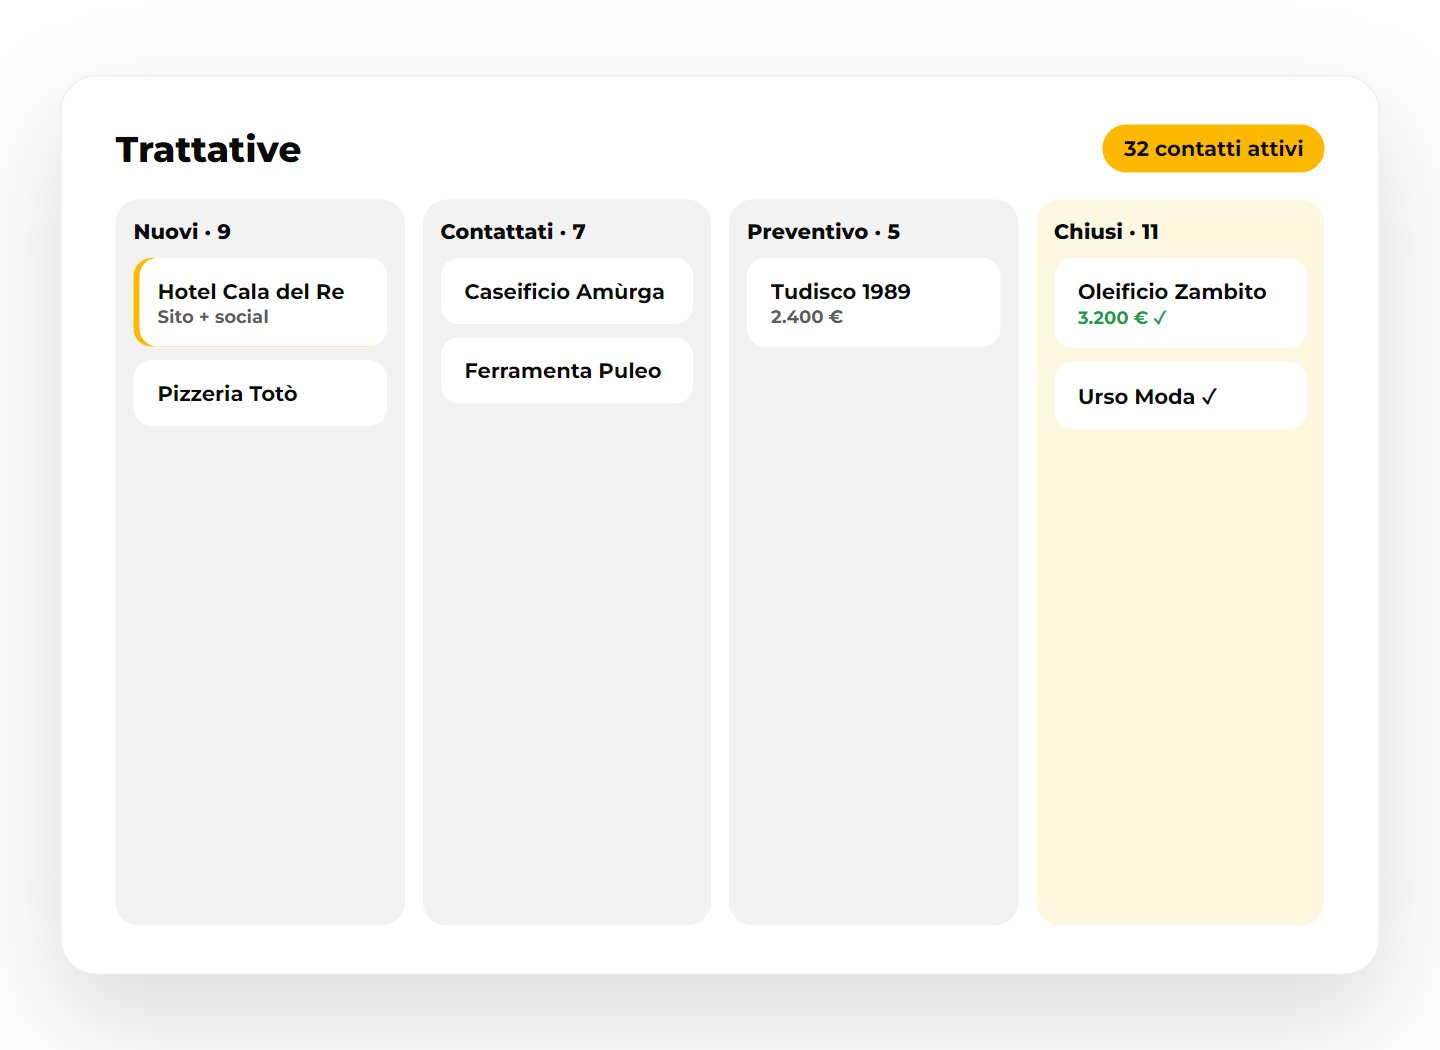This screenshot has width=1440, height=1050.
Task: Click the Sito + social subtitle
Action: click(213, 317)
